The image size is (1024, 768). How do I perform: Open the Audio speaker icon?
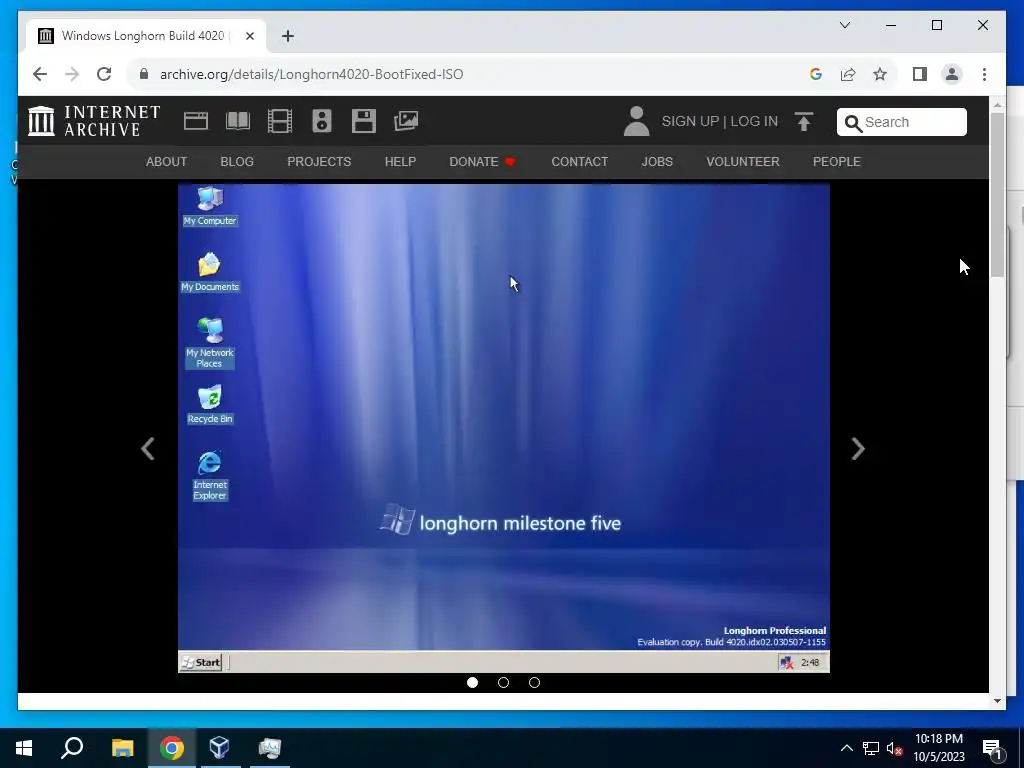[x=322, y=121]
